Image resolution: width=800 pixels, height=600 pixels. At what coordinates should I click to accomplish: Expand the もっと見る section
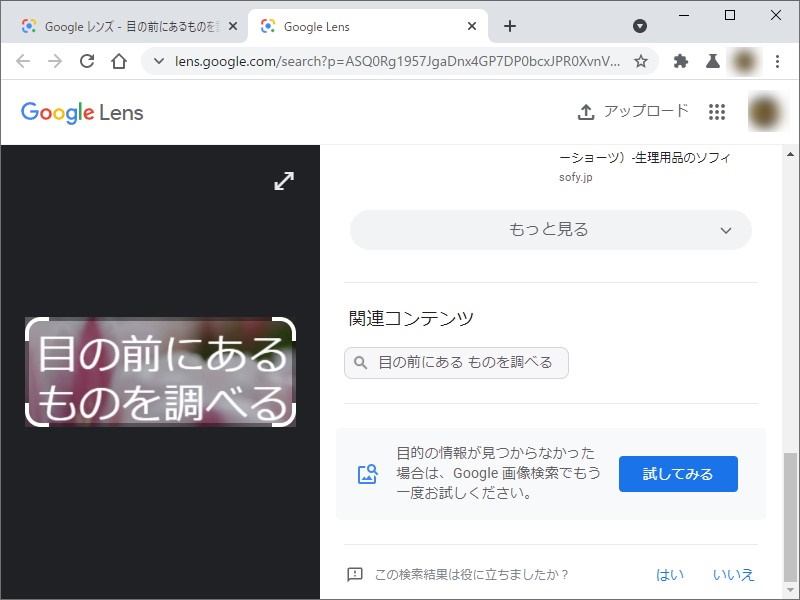pos(549,229)
